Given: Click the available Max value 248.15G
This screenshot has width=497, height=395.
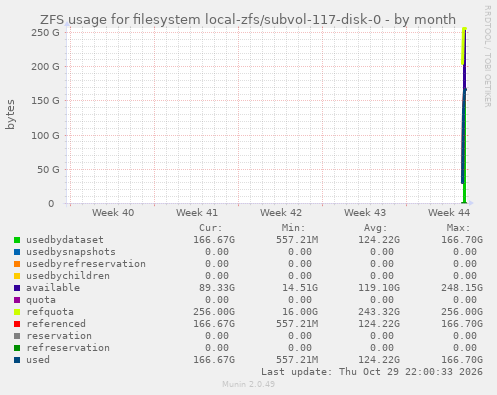Looking at the screenshot, I should pyautogui.click(x=462, y=288).
